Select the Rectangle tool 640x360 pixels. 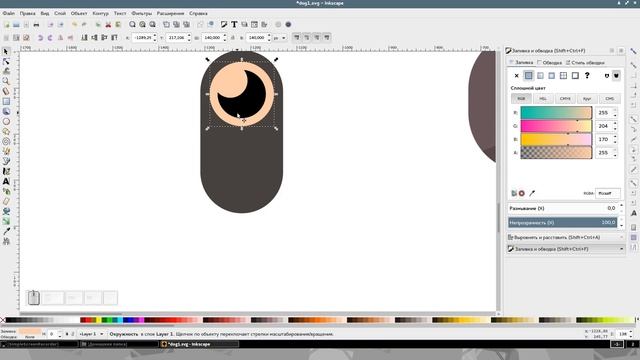6,101
